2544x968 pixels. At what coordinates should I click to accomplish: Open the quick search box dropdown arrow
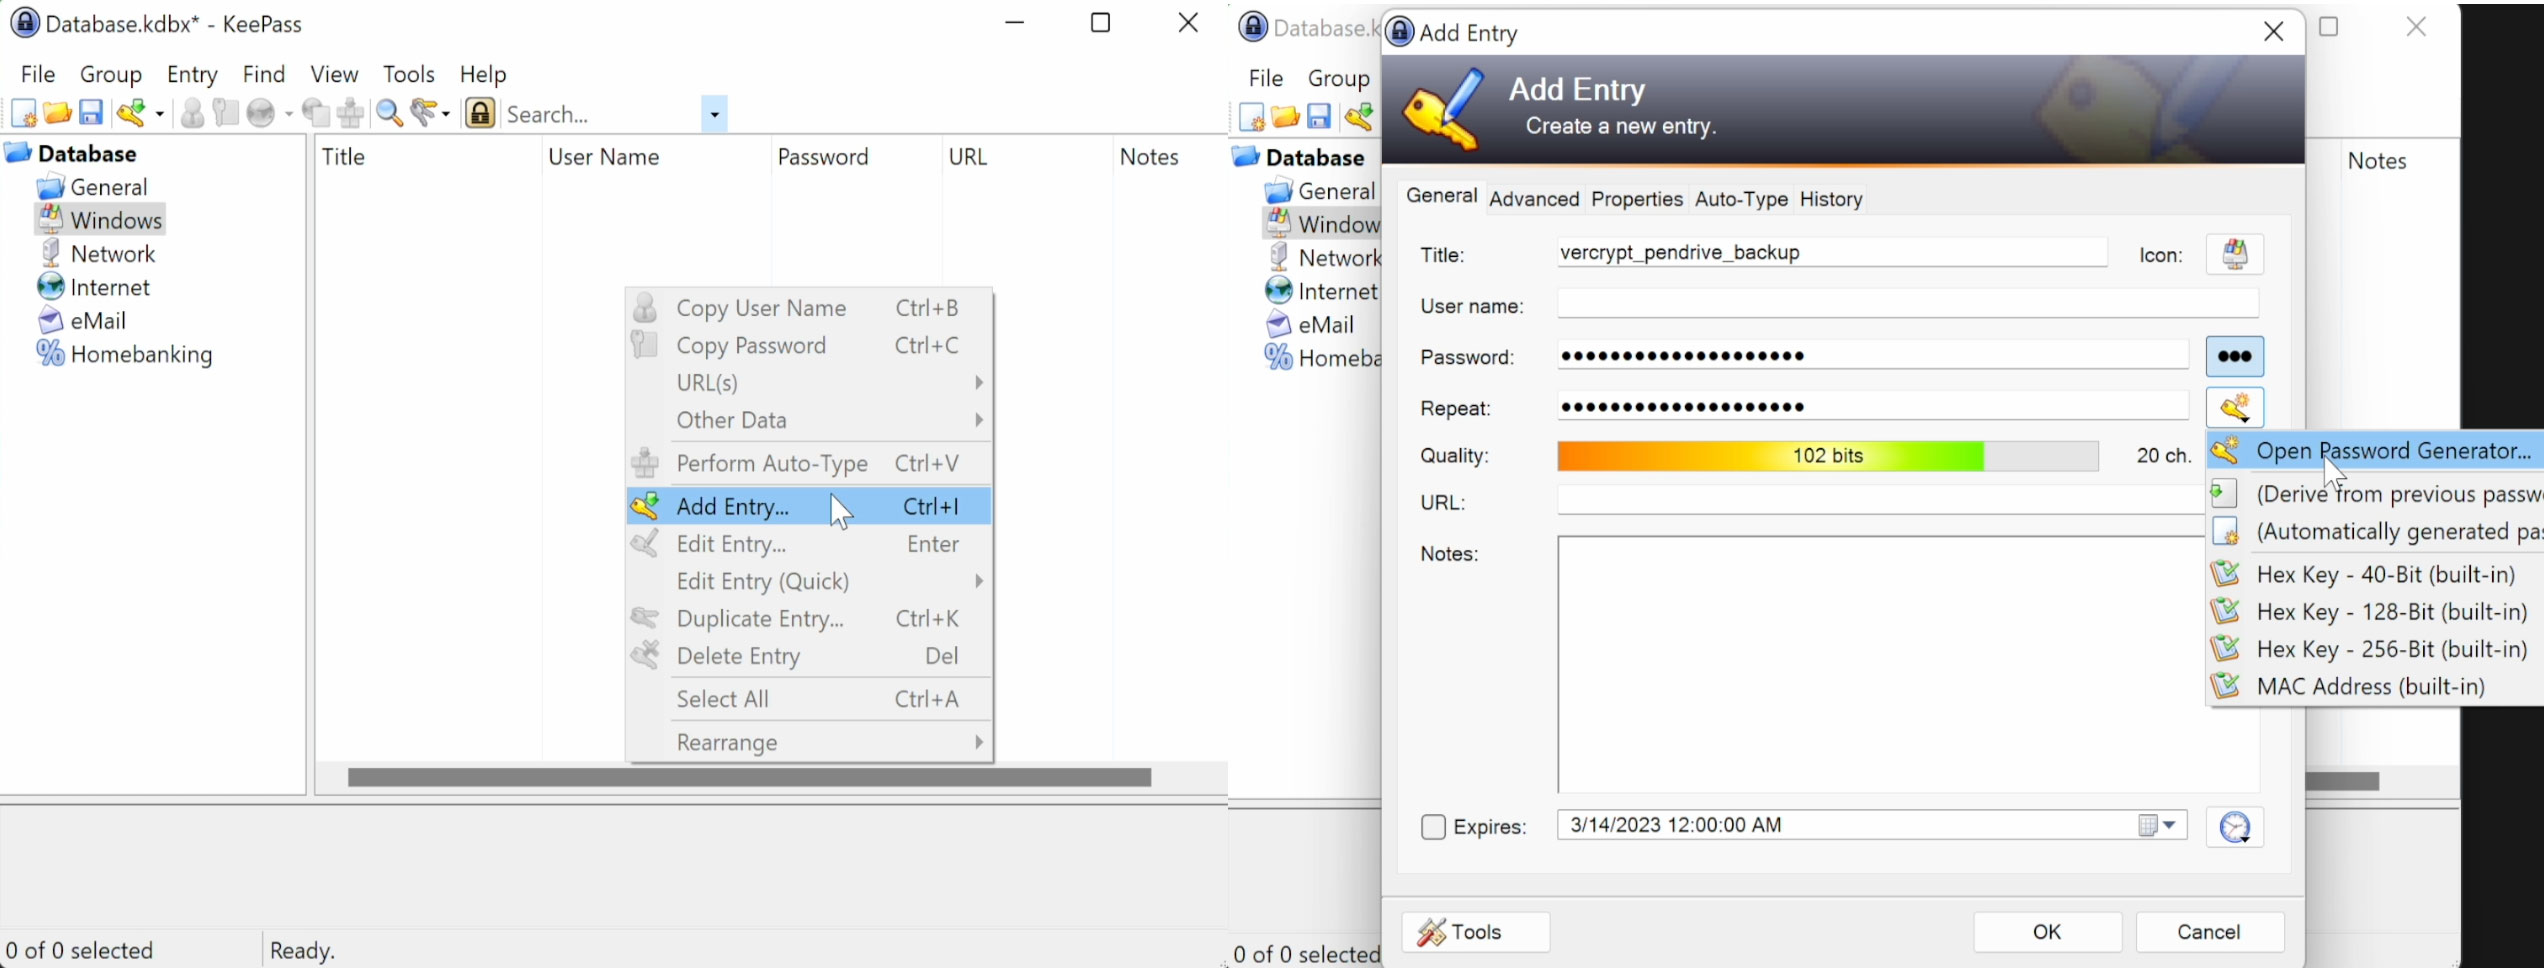pyautogui.click(x=714, y=114)
